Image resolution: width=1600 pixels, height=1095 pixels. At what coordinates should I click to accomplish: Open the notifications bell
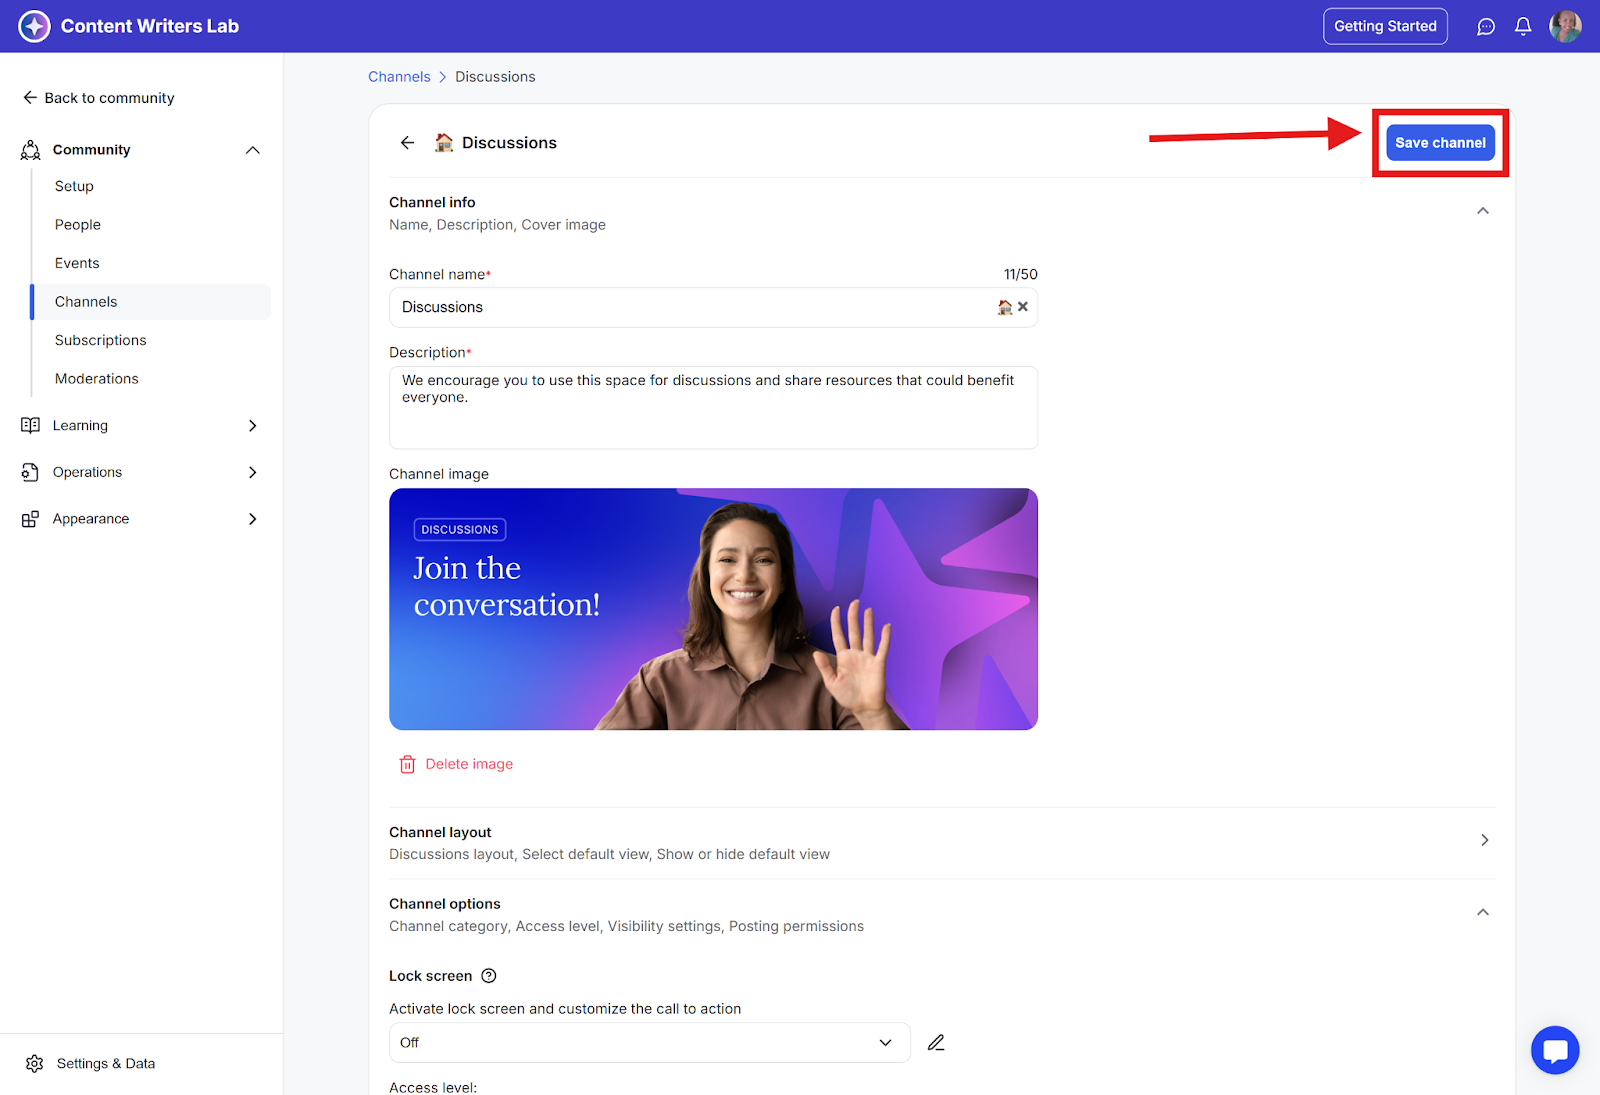tap(1523, 27)
